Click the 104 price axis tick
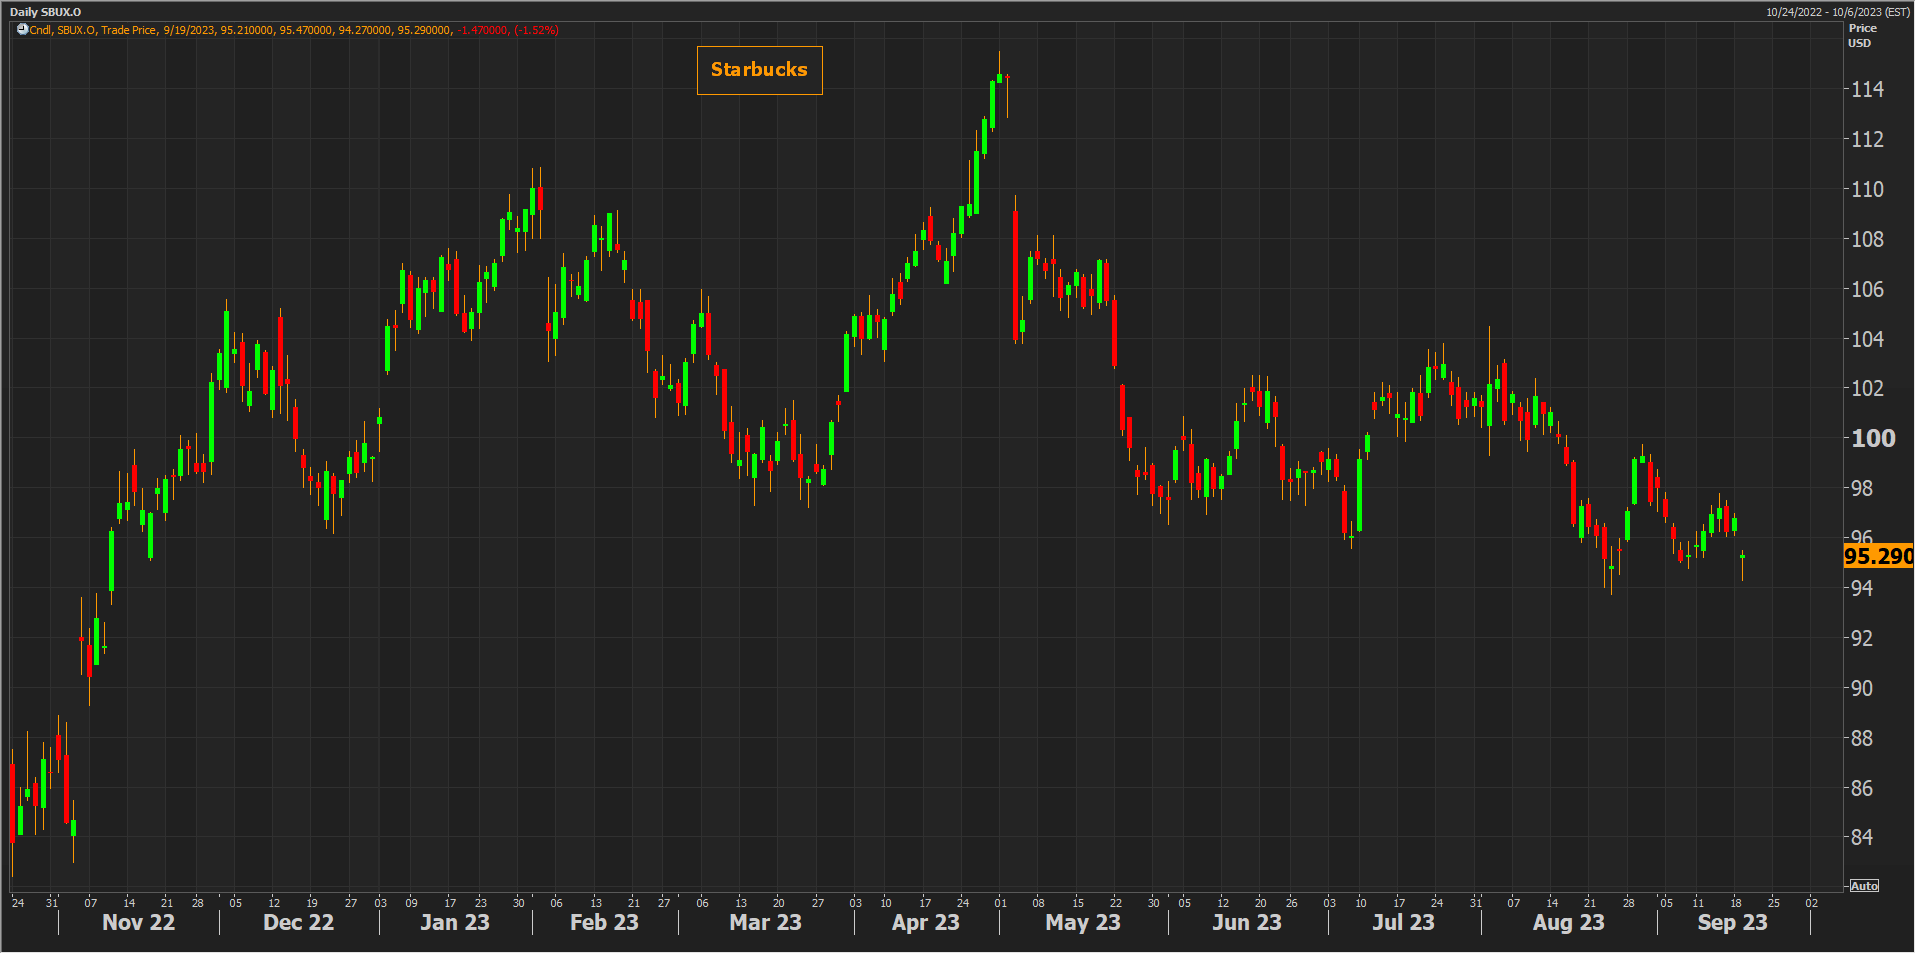Image resolution: width=1916 pixels, height=954 pixels. pyautogui.click(x=1867, y=340)
